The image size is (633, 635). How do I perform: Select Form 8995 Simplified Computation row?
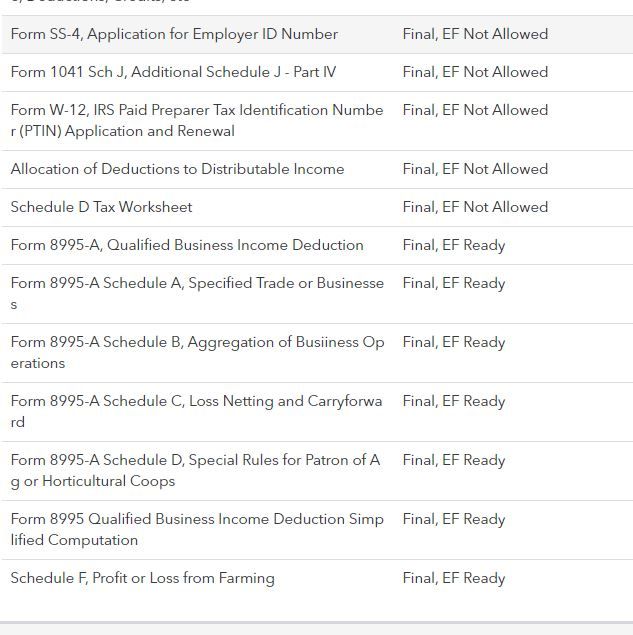point(317,530)
